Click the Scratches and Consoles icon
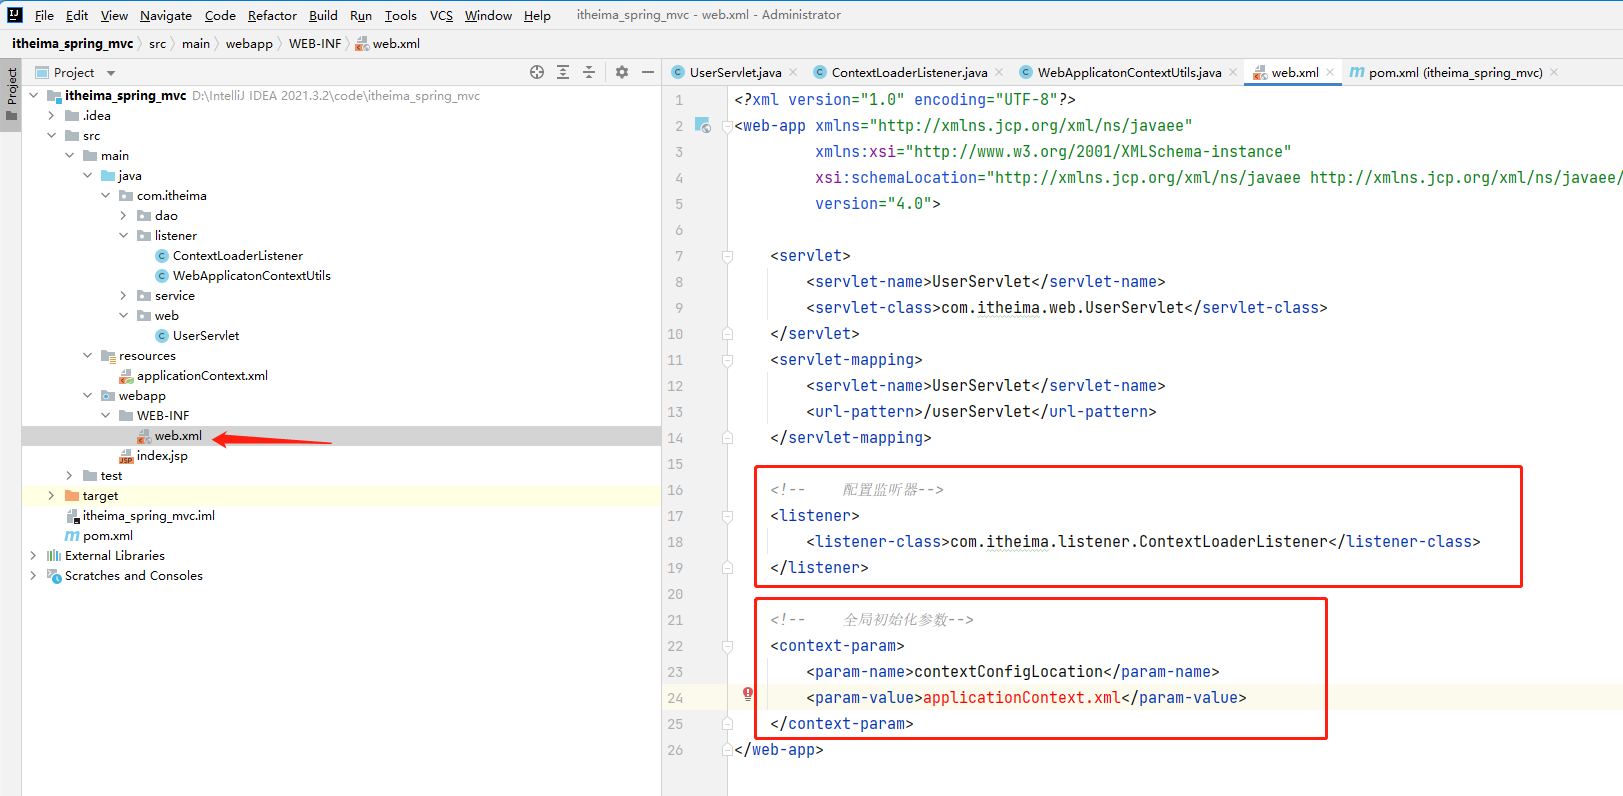The height and width of the screenshot is (796, 1623). click(x=54, y=576)
